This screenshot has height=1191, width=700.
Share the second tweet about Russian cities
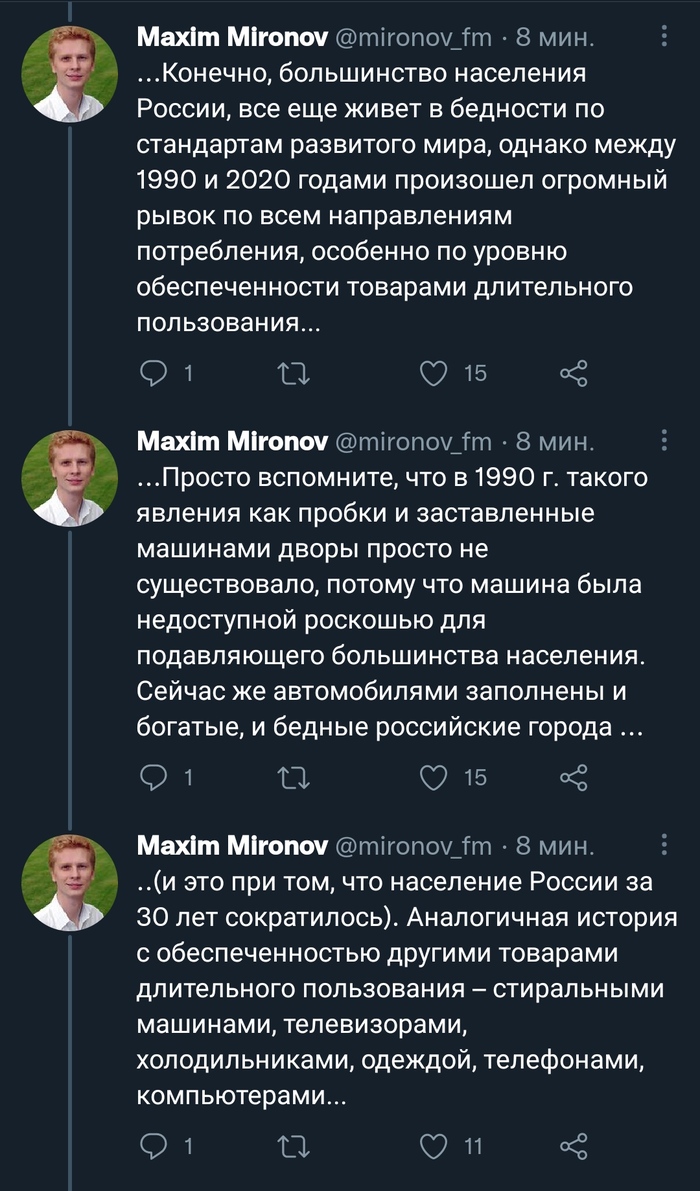pos(573,776)
